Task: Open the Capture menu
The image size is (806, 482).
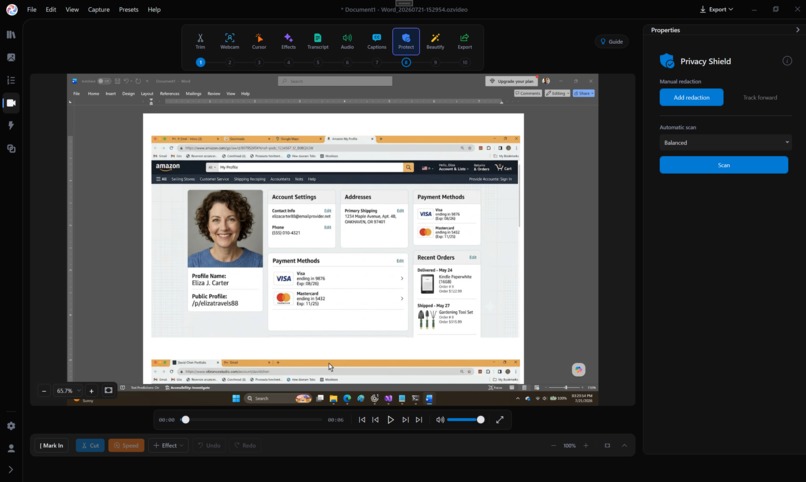Action: [99, 9]
